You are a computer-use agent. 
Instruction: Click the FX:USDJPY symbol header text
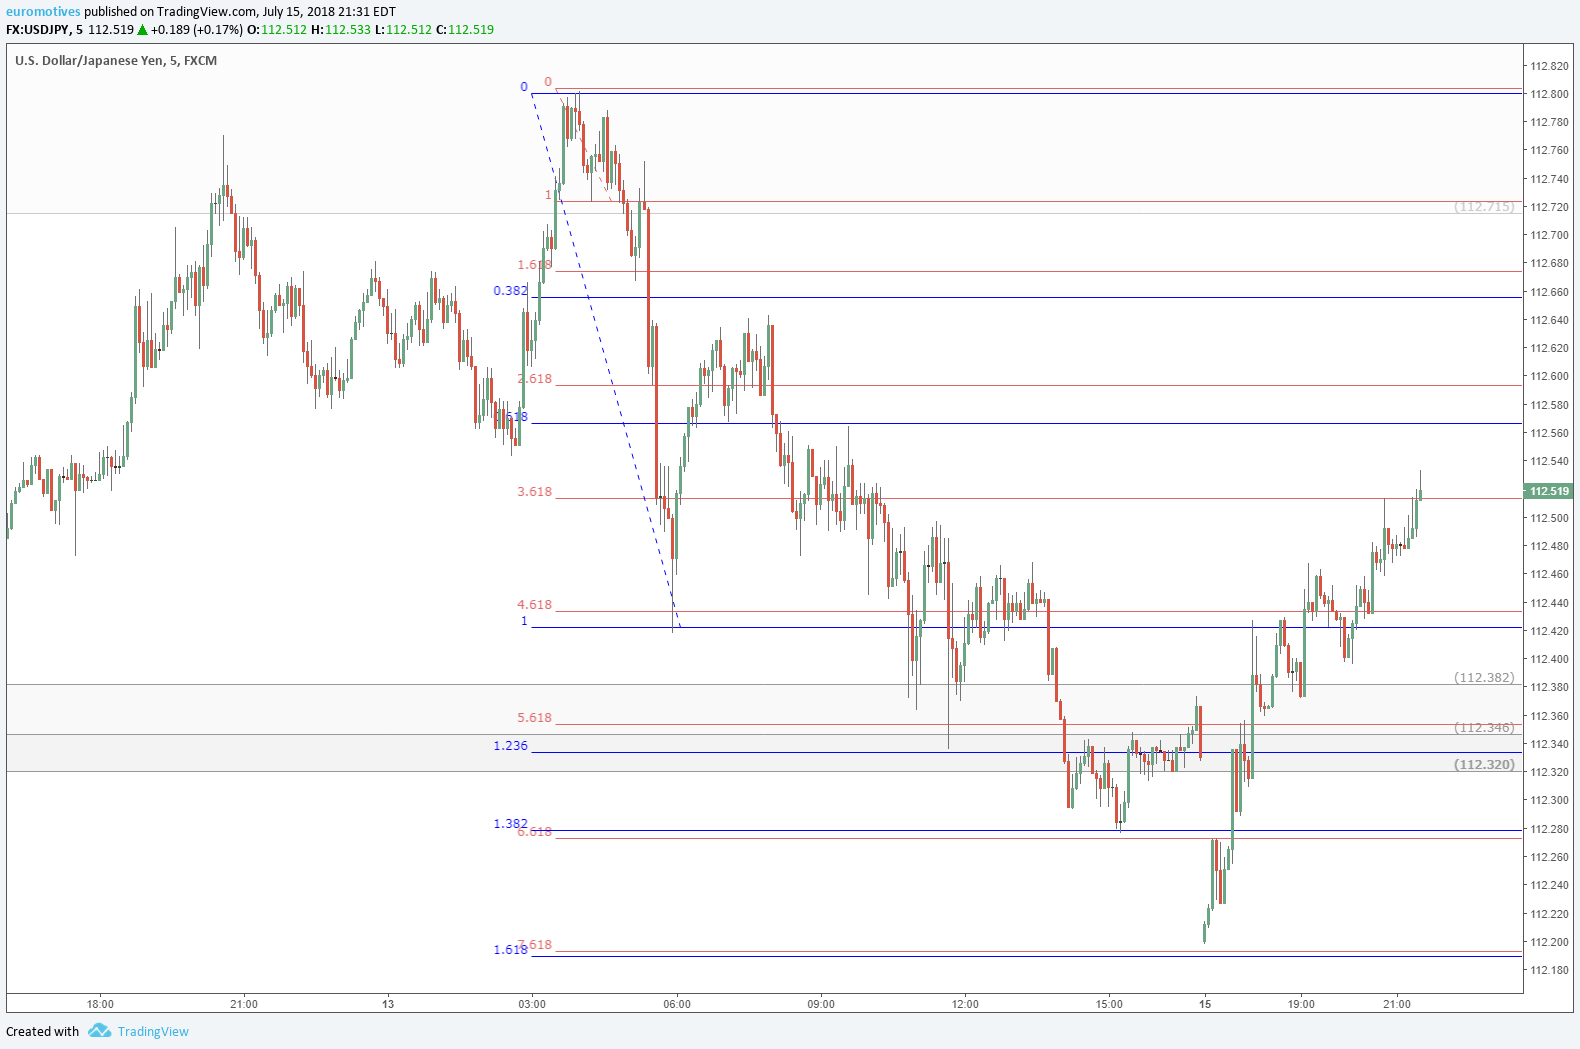point(39,30)
